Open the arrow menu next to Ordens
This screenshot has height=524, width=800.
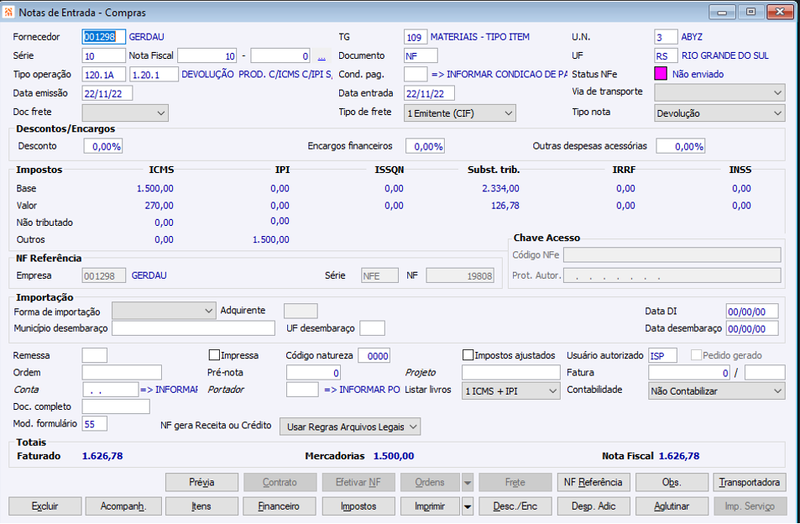[x=467, y=482]
